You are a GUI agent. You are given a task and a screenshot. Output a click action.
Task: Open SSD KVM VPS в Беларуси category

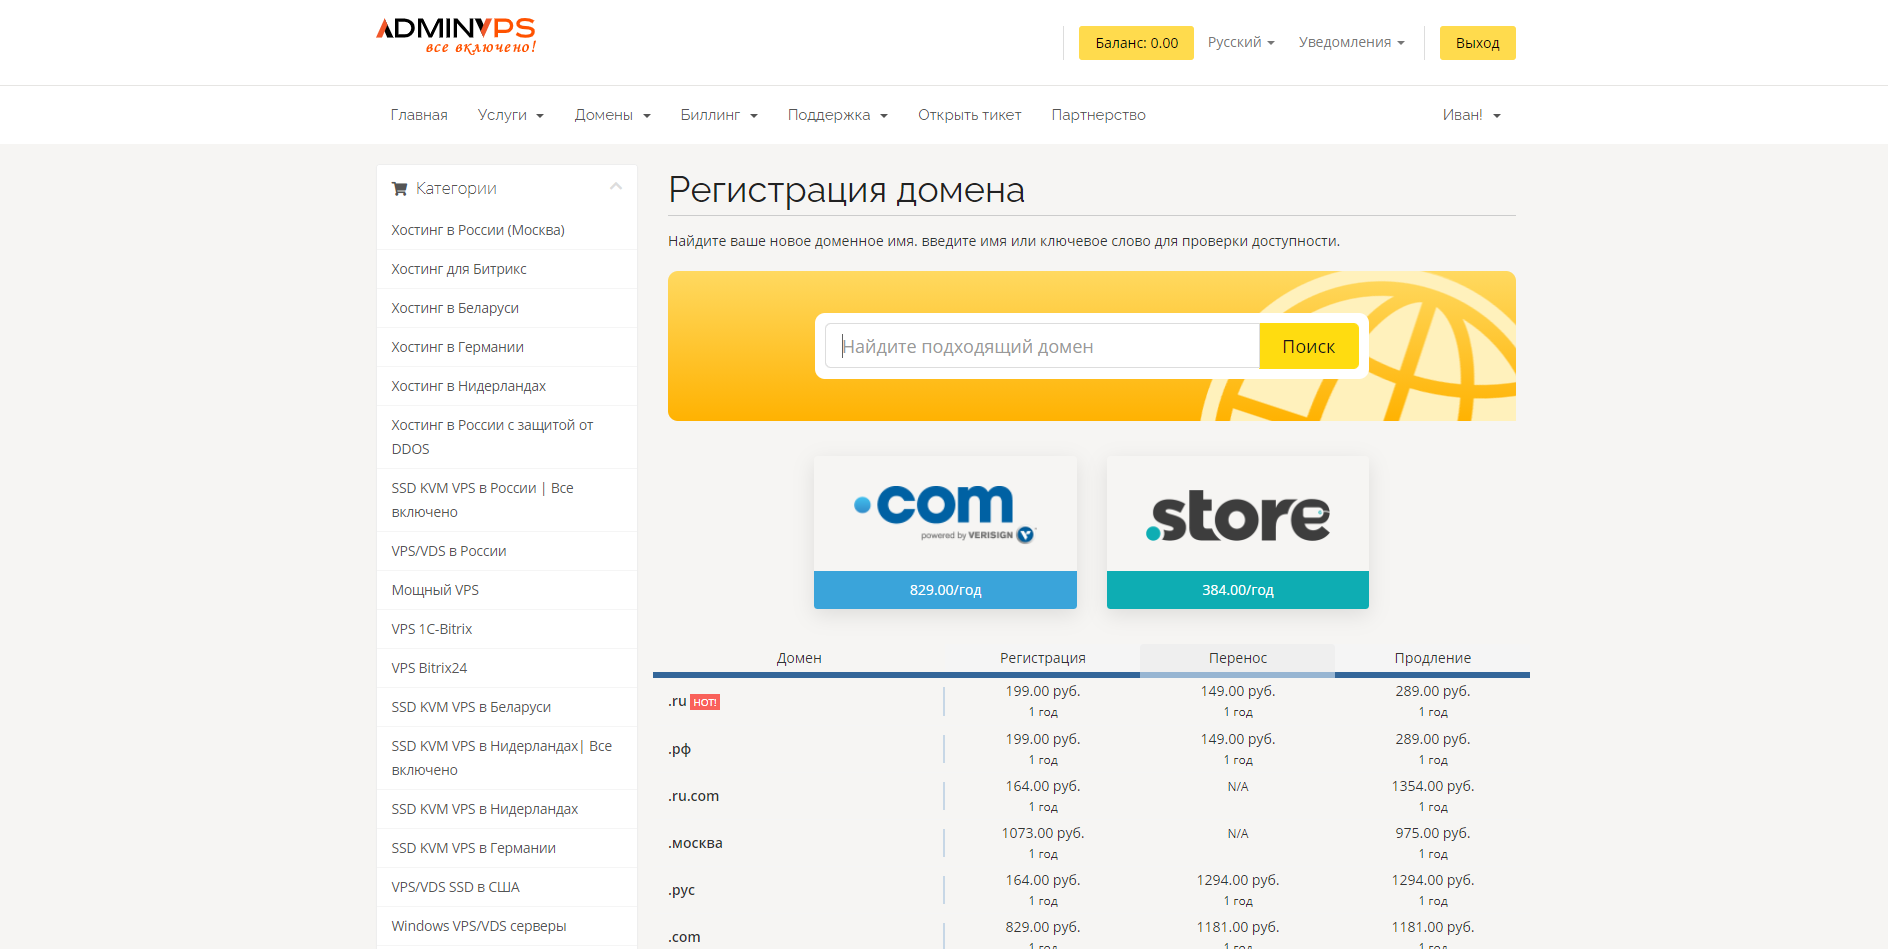507,707
